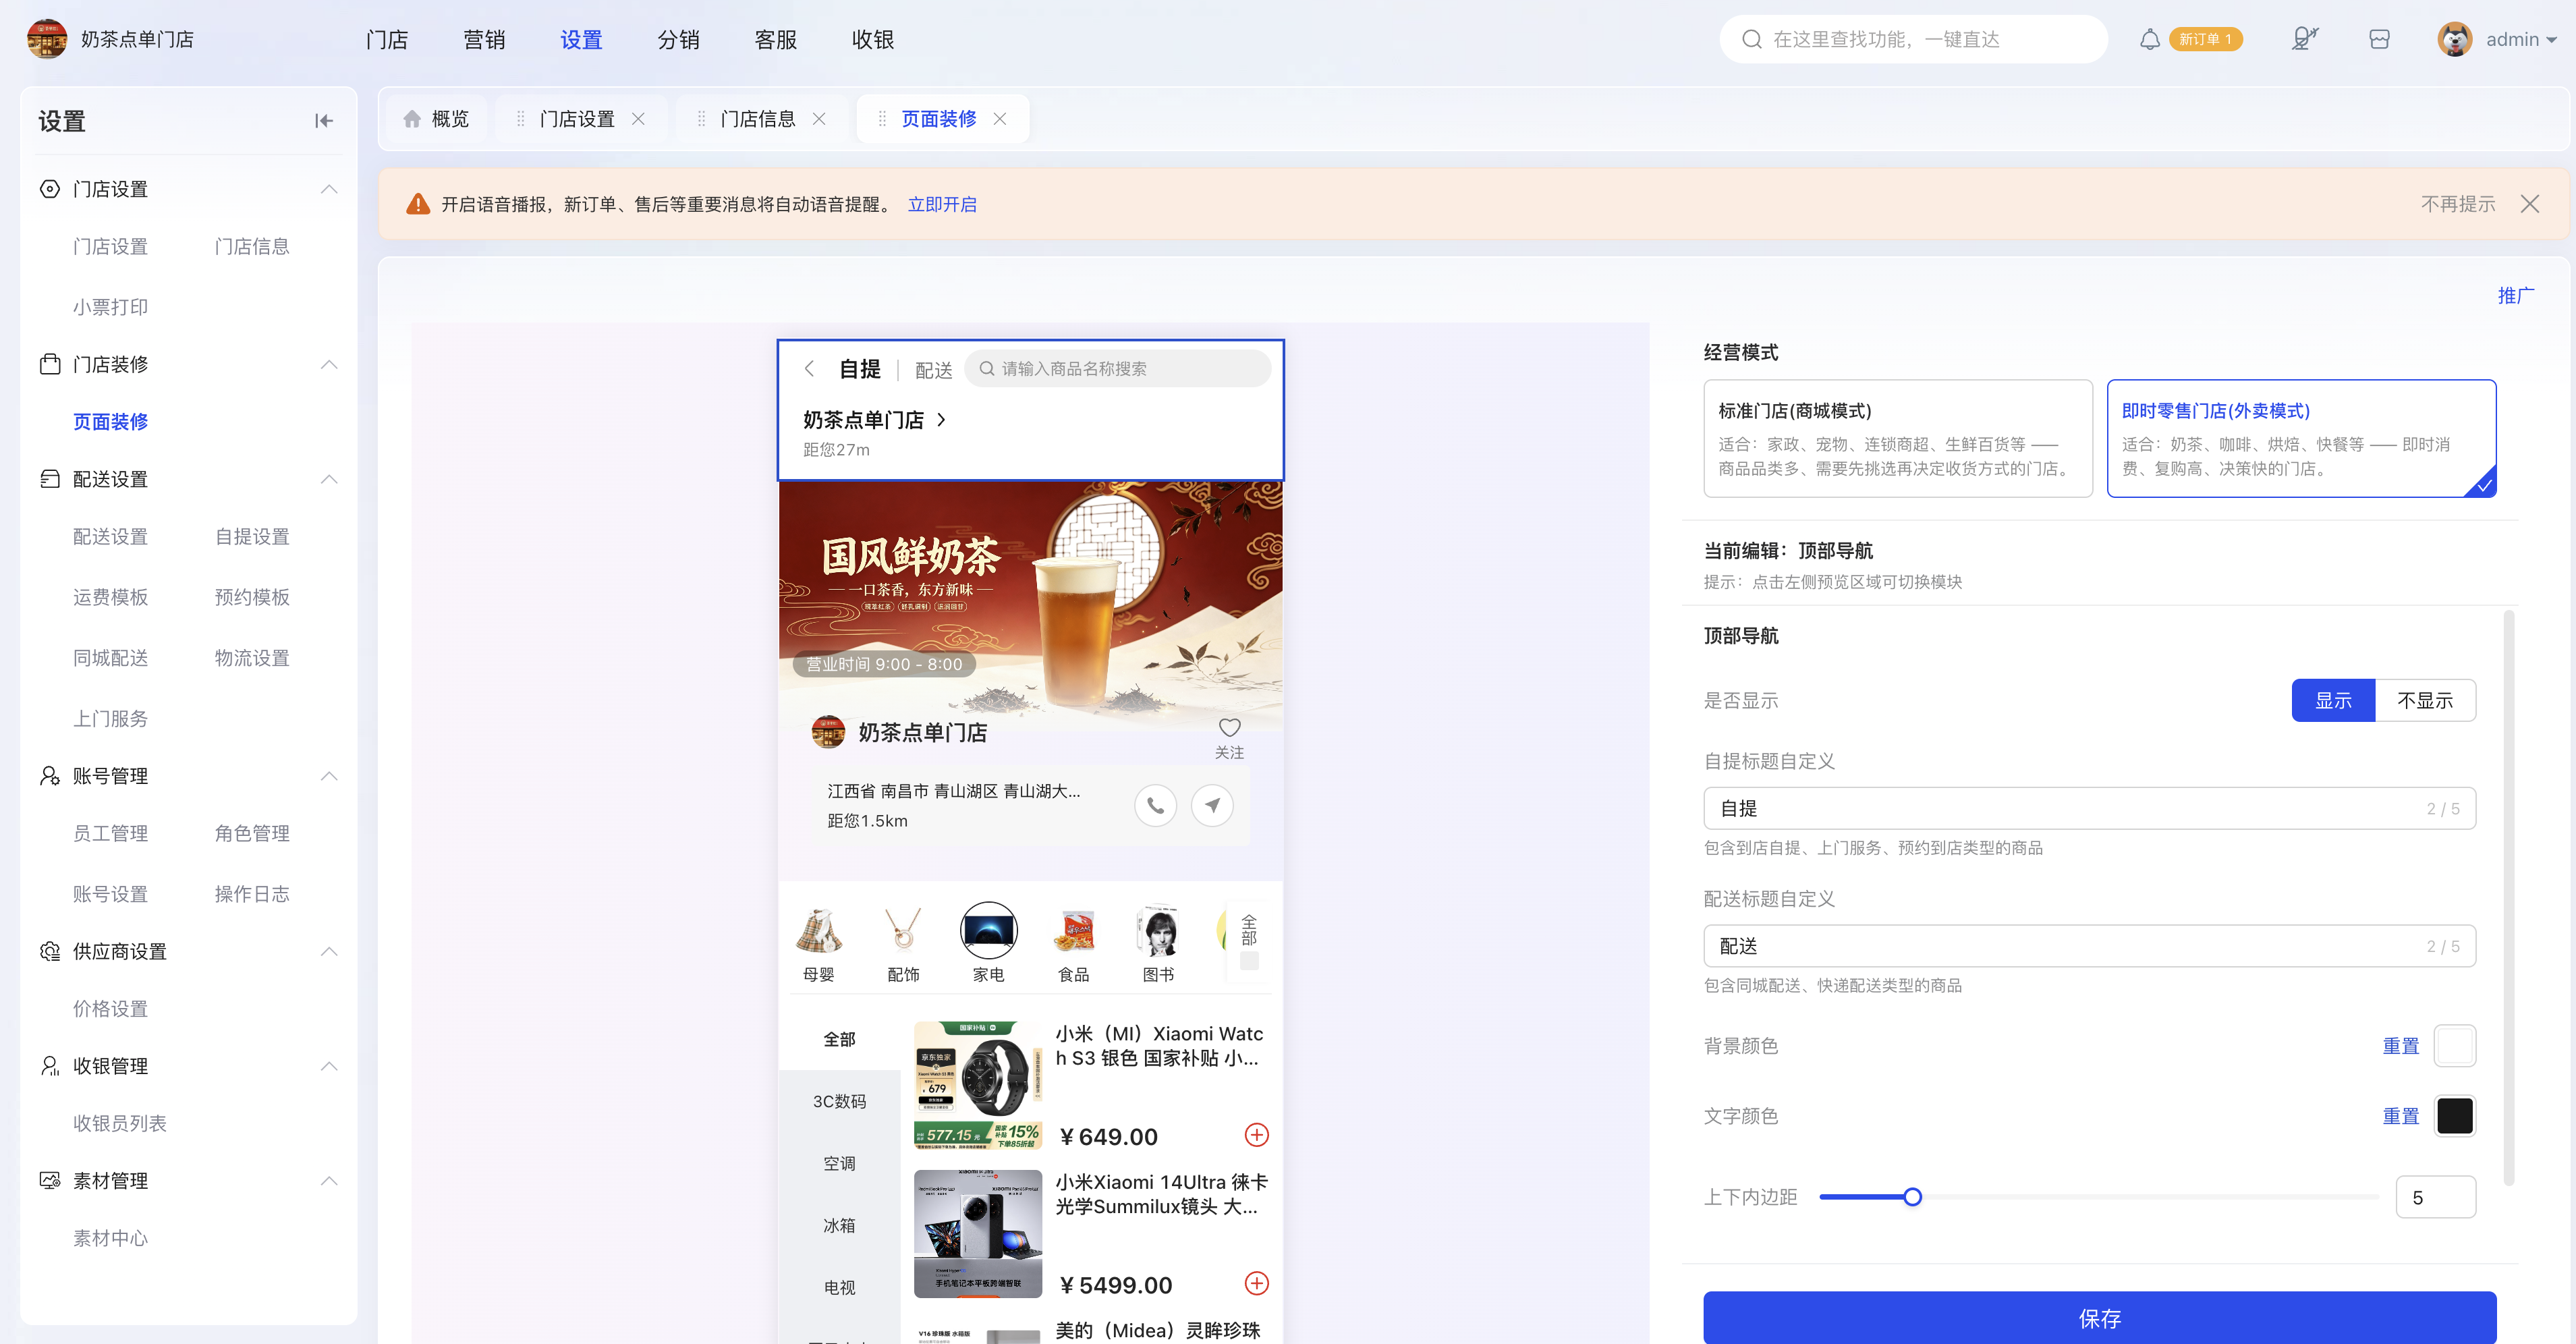Image resolution: width=2576 pixels, height=1344 pixels.
Task: Open the 文字颜色 black color swatch
Action: click(x=2454, y=1115)
